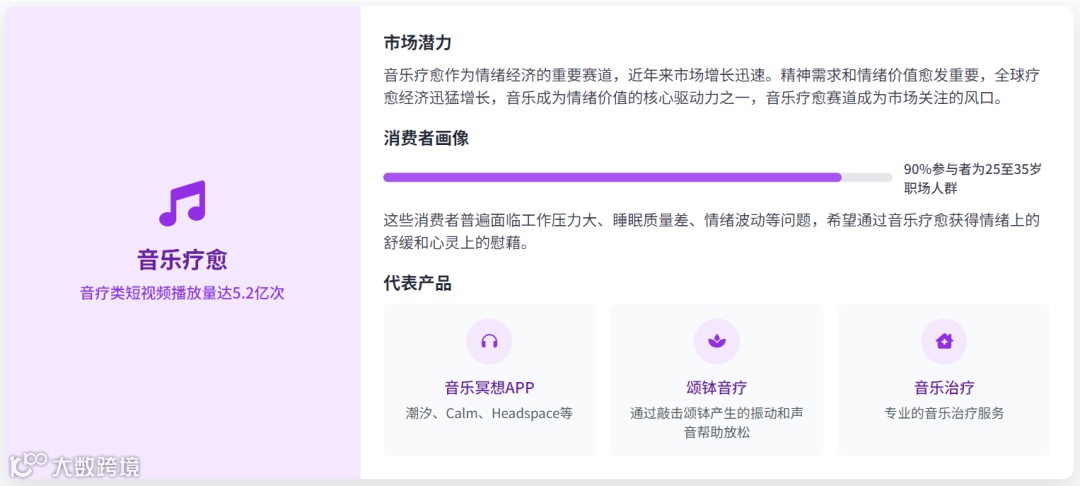Click the market potential paragraph starting 音乐疗愈作为情绪经济
This screenshot has height=486, width=1080.
tap(712, 86)
